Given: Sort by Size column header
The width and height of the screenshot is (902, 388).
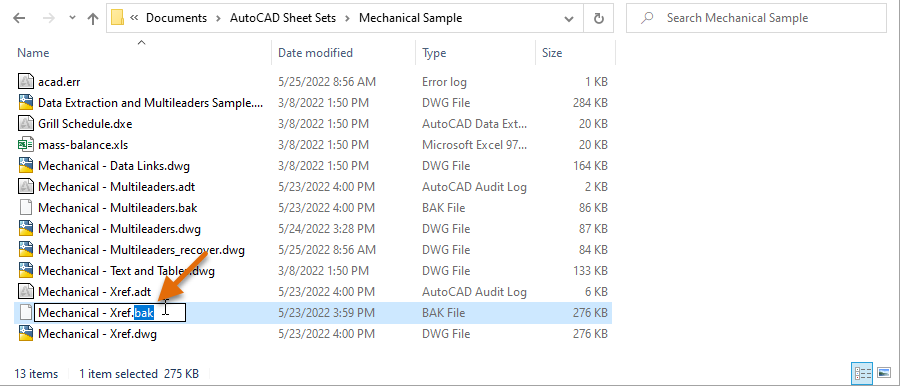Looking at the screenshot, I should pyautogui.click(x=552, y=53).
